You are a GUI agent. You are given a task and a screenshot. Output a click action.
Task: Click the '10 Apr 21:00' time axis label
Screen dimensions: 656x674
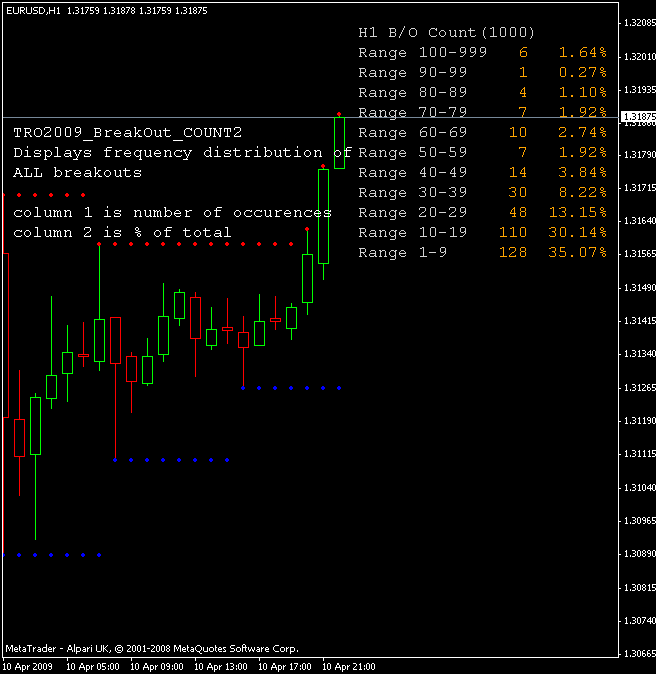349,667
